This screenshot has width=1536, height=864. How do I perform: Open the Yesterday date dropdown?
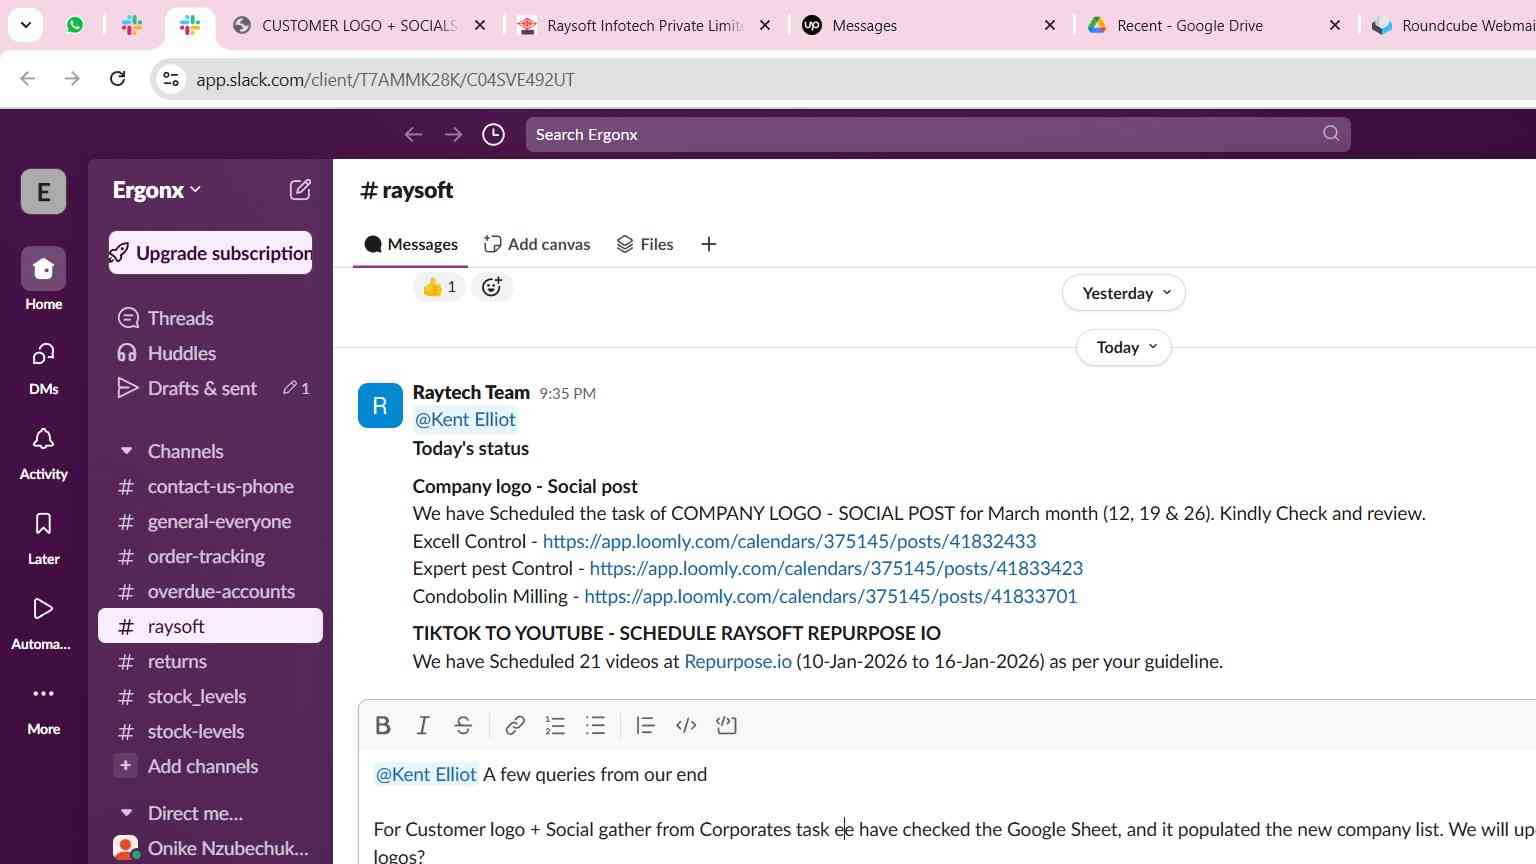(1124, 293)
